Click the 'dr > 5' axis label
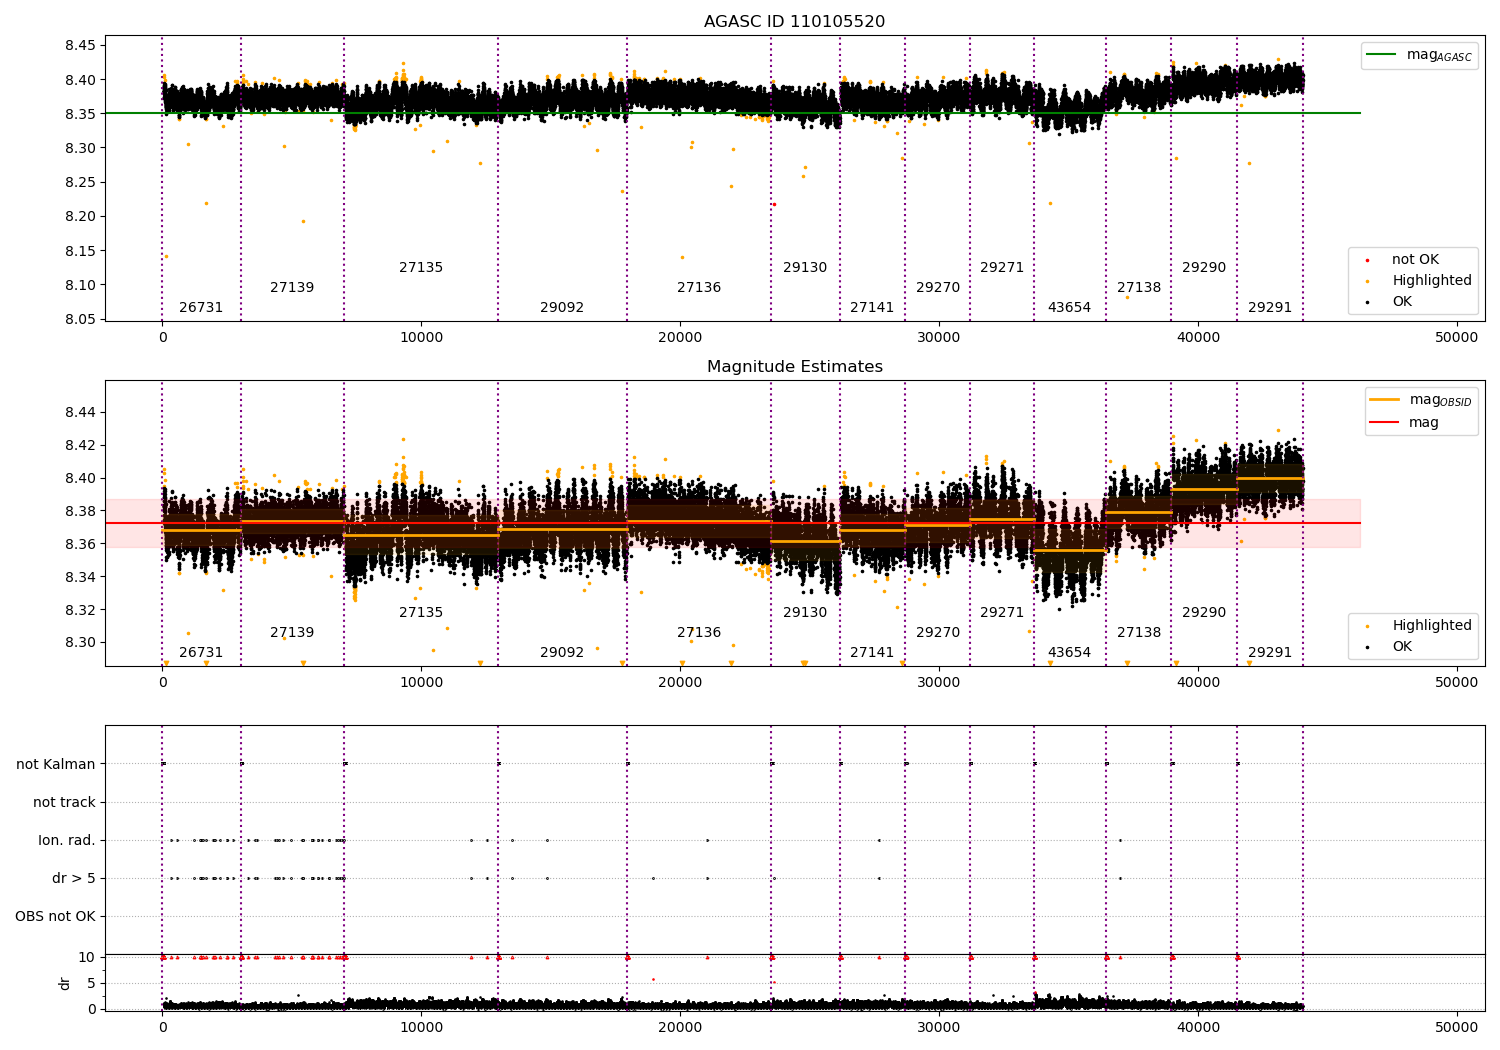The height and width of the screenshot is (1050, 1500). tap(74, 879)
